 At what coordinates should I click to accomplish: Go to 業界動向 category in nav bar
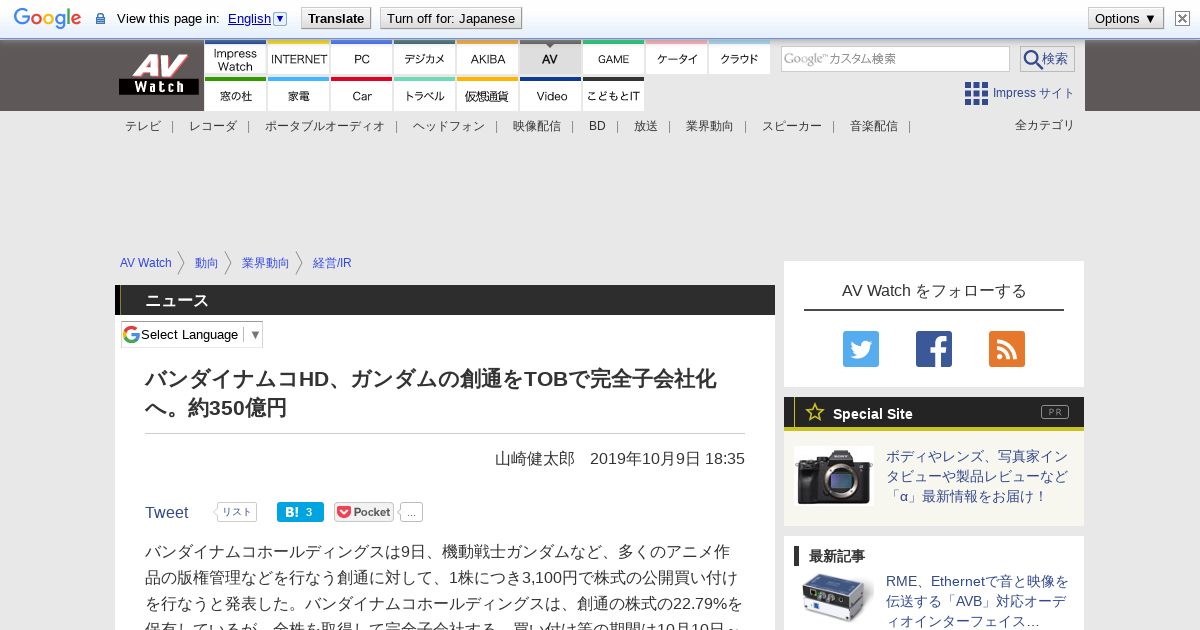pyautogui.click(x=710, y=126)
